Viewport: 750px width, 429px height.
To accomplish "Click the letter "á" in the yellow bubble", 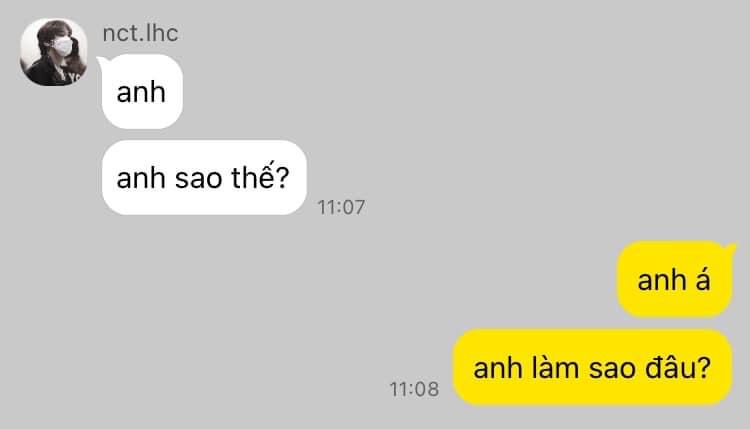I will point(703,279).
